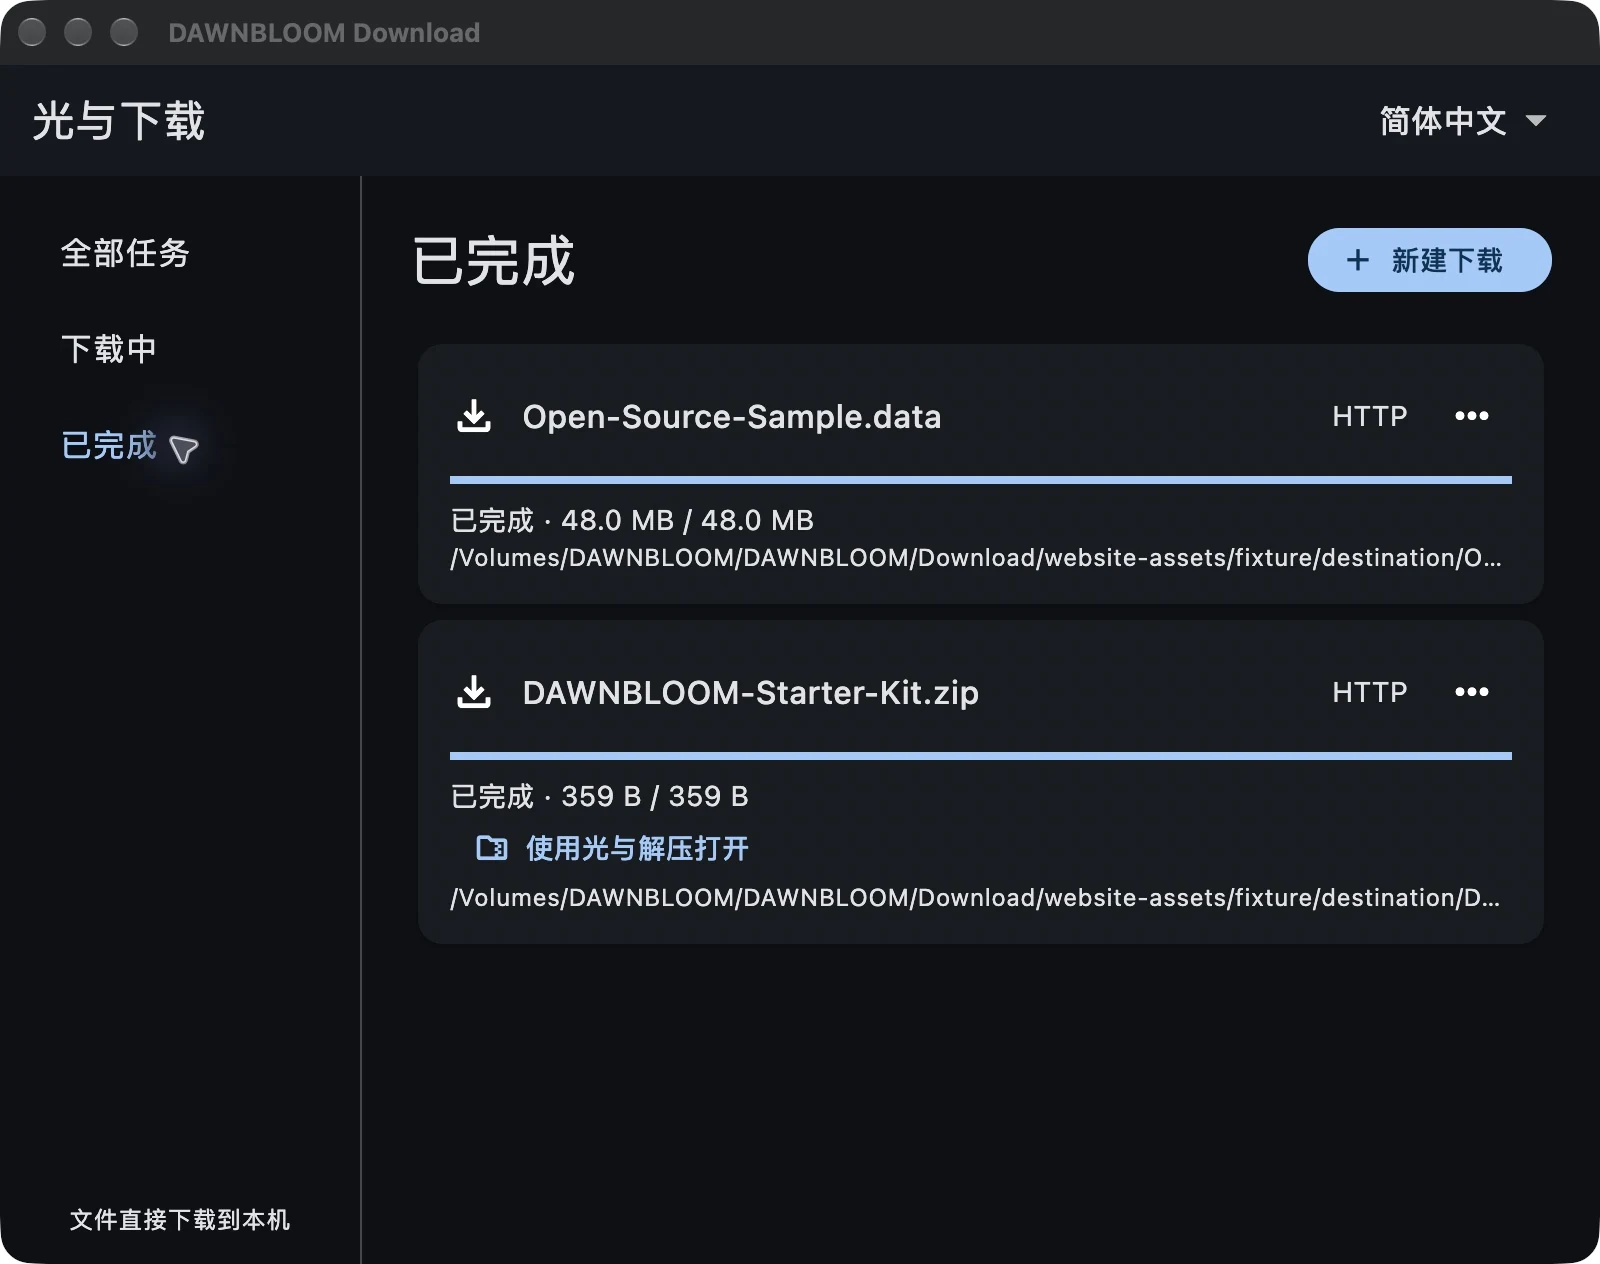Image resolution: width=1600 pixels, height=1264 pixels.
Task: Click 使用光与解压打开 link
Action: (637, 848)
